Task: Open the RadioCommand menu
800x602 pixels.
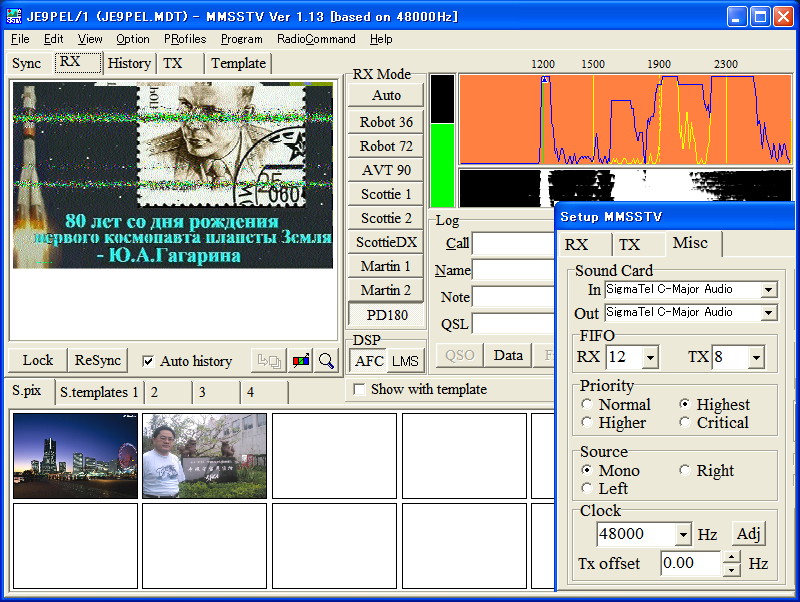Action: coord(316,39)
